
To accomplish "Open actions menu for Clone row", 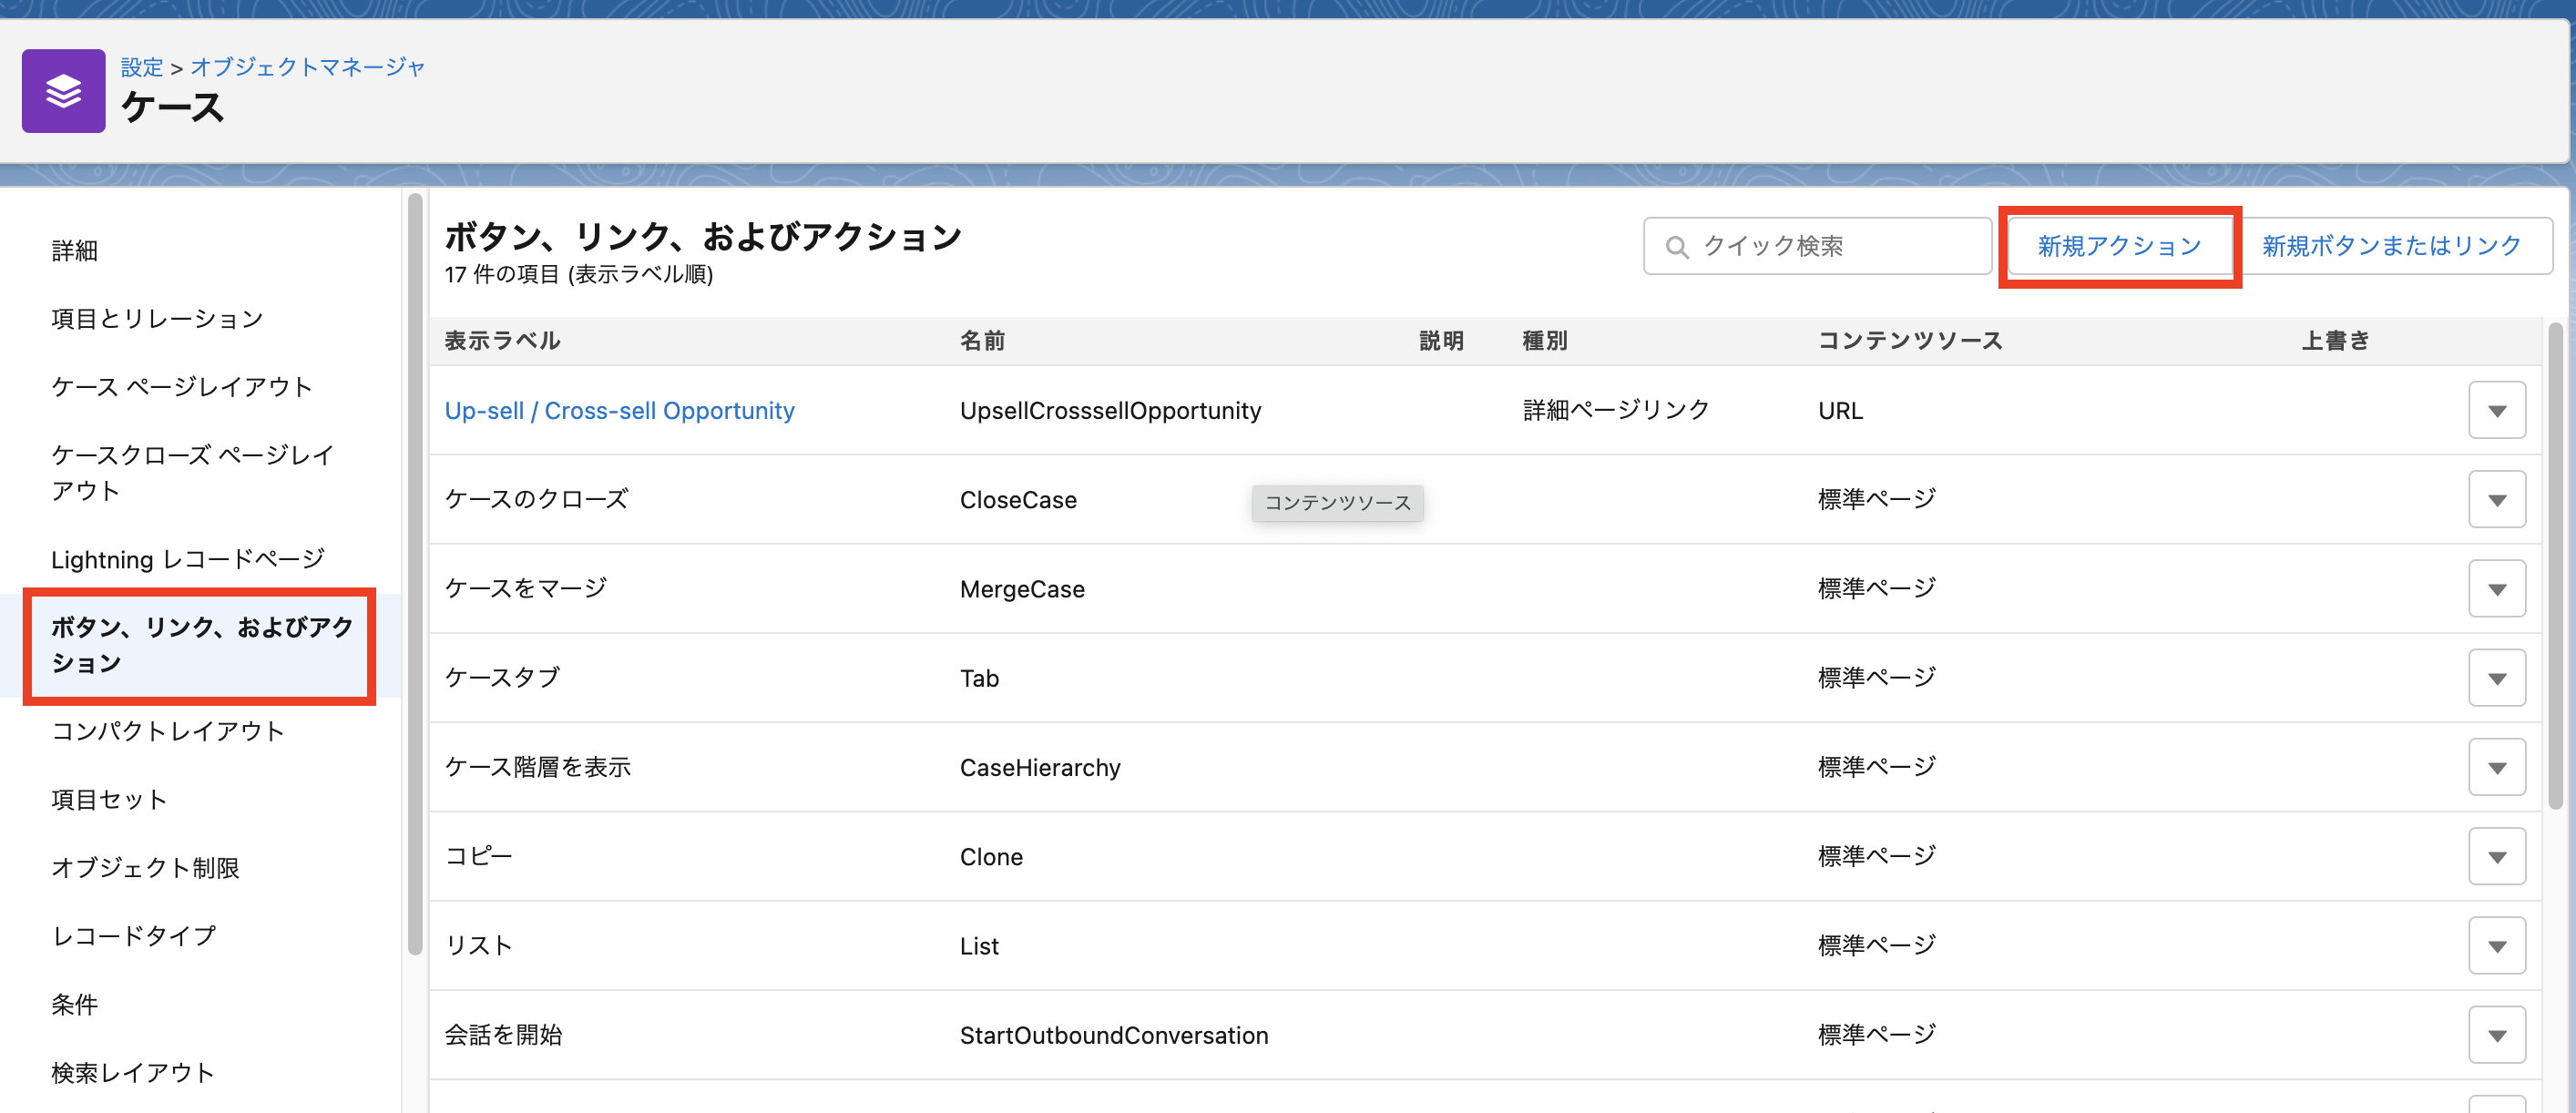I will [2497, 855].
